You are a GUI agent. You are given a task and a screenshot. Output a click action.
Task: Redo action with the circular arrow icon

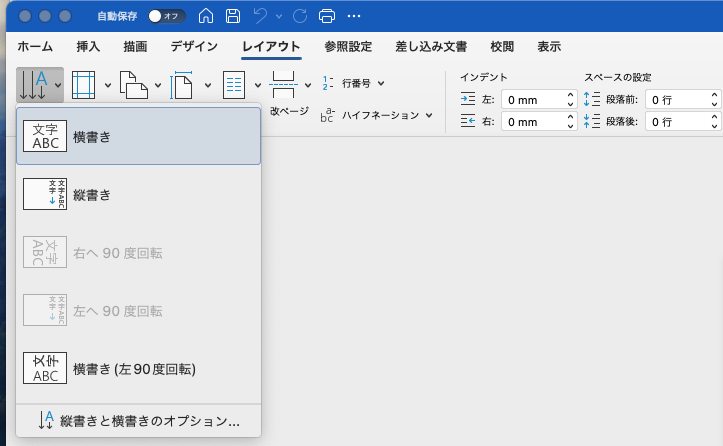coord(300,16)
